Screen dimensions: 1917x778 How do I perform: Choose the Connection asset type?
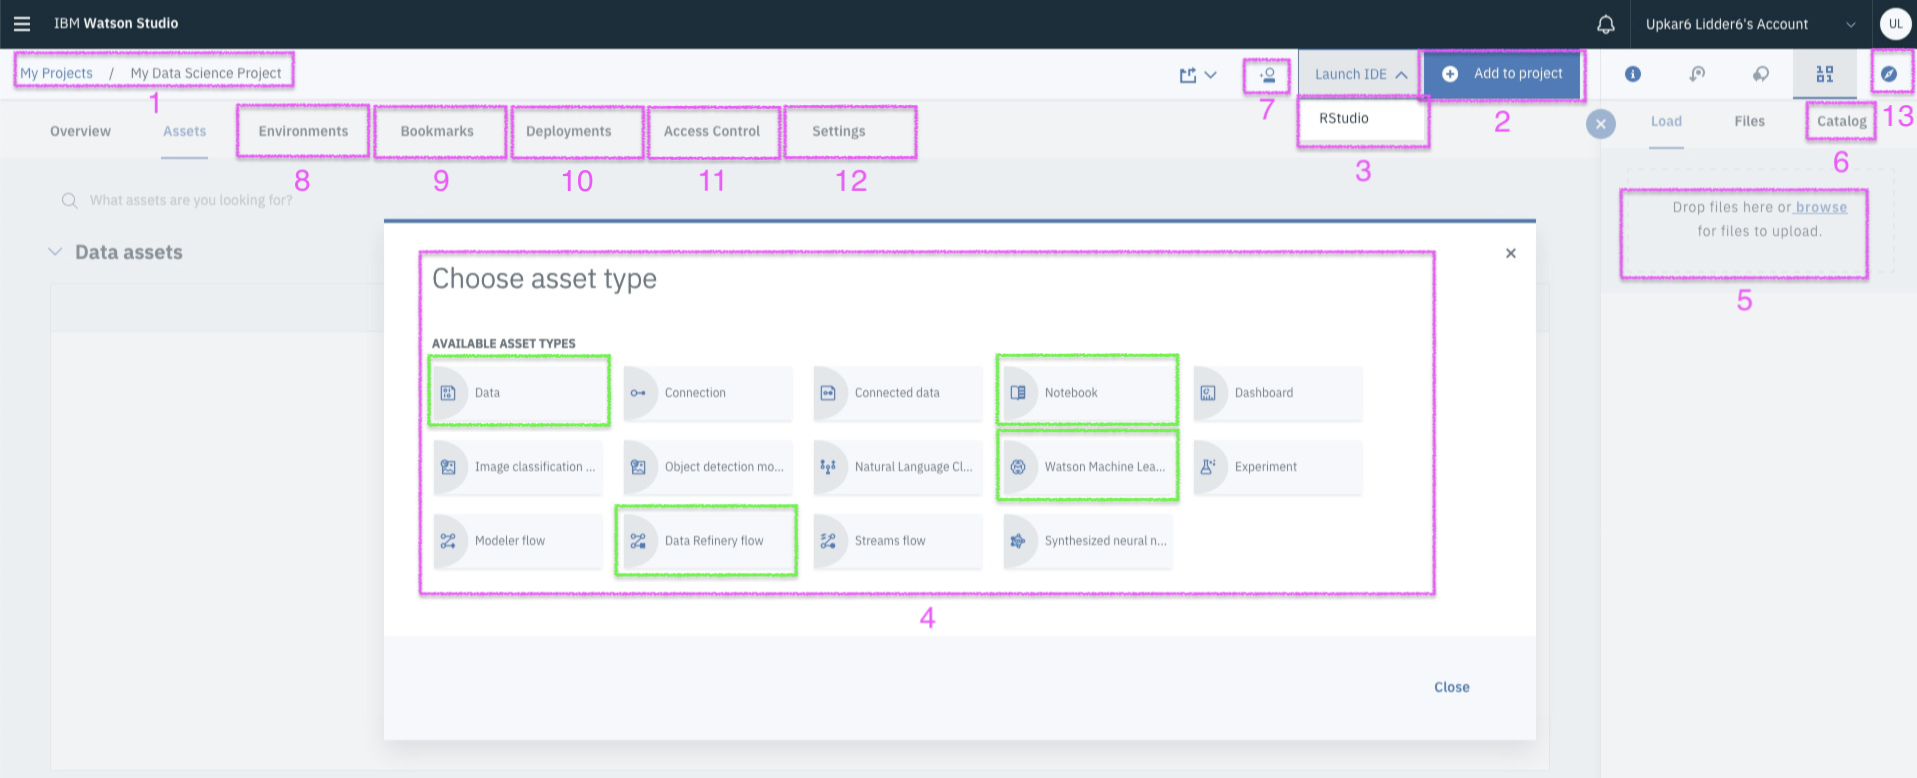tap(708, 393)
